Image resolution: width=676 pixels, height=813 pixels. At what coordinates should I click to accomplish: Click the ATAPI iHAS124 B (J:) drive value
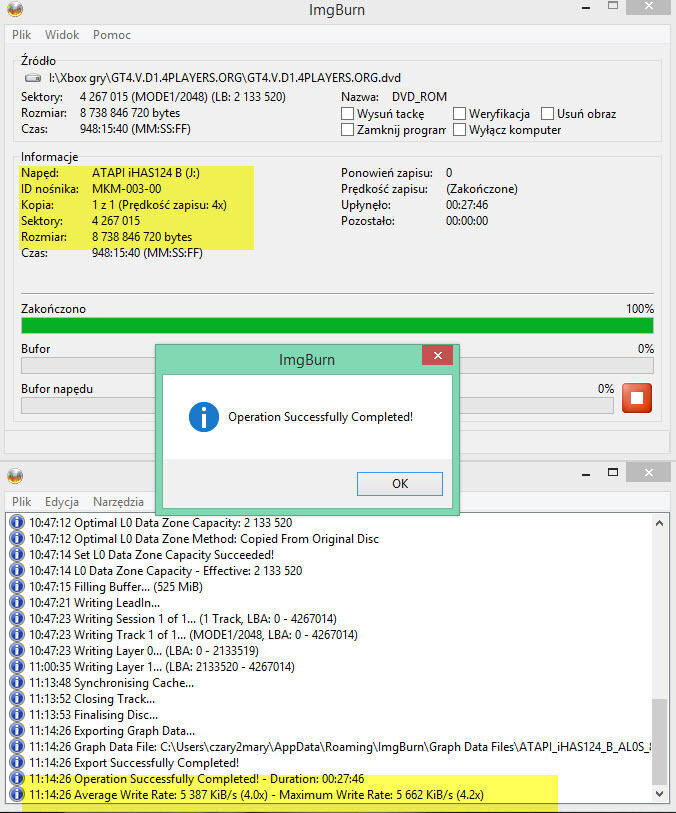(146, 173)
